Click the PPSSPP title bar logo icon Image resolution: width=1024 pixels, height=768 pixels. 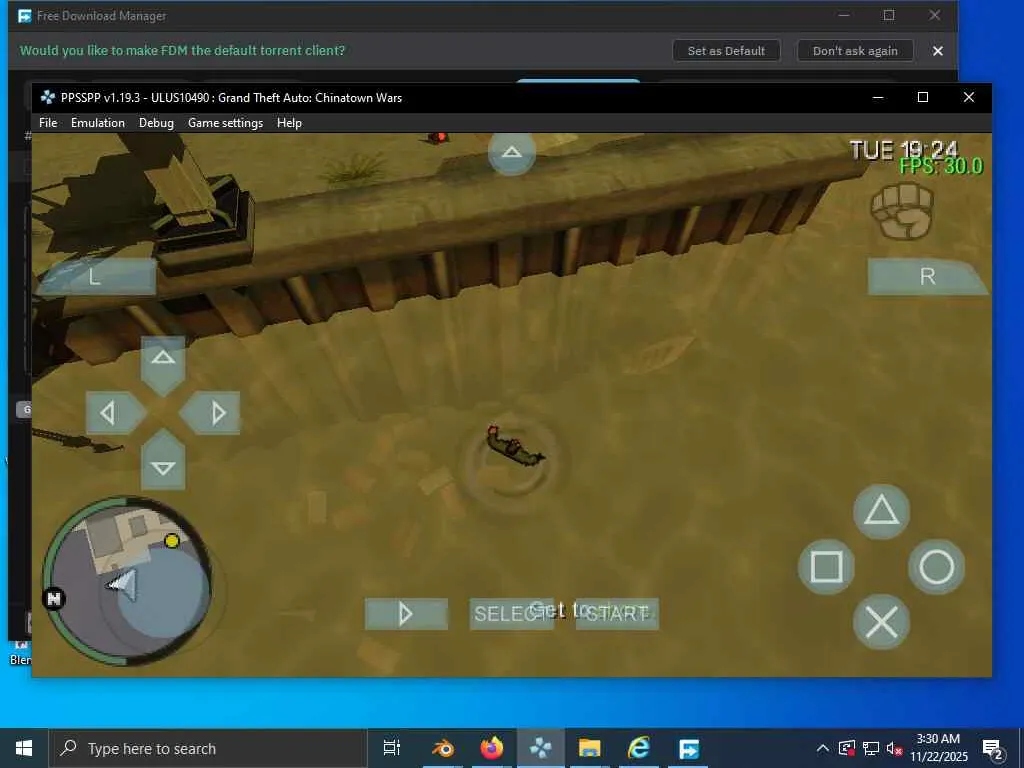[48, 97]
